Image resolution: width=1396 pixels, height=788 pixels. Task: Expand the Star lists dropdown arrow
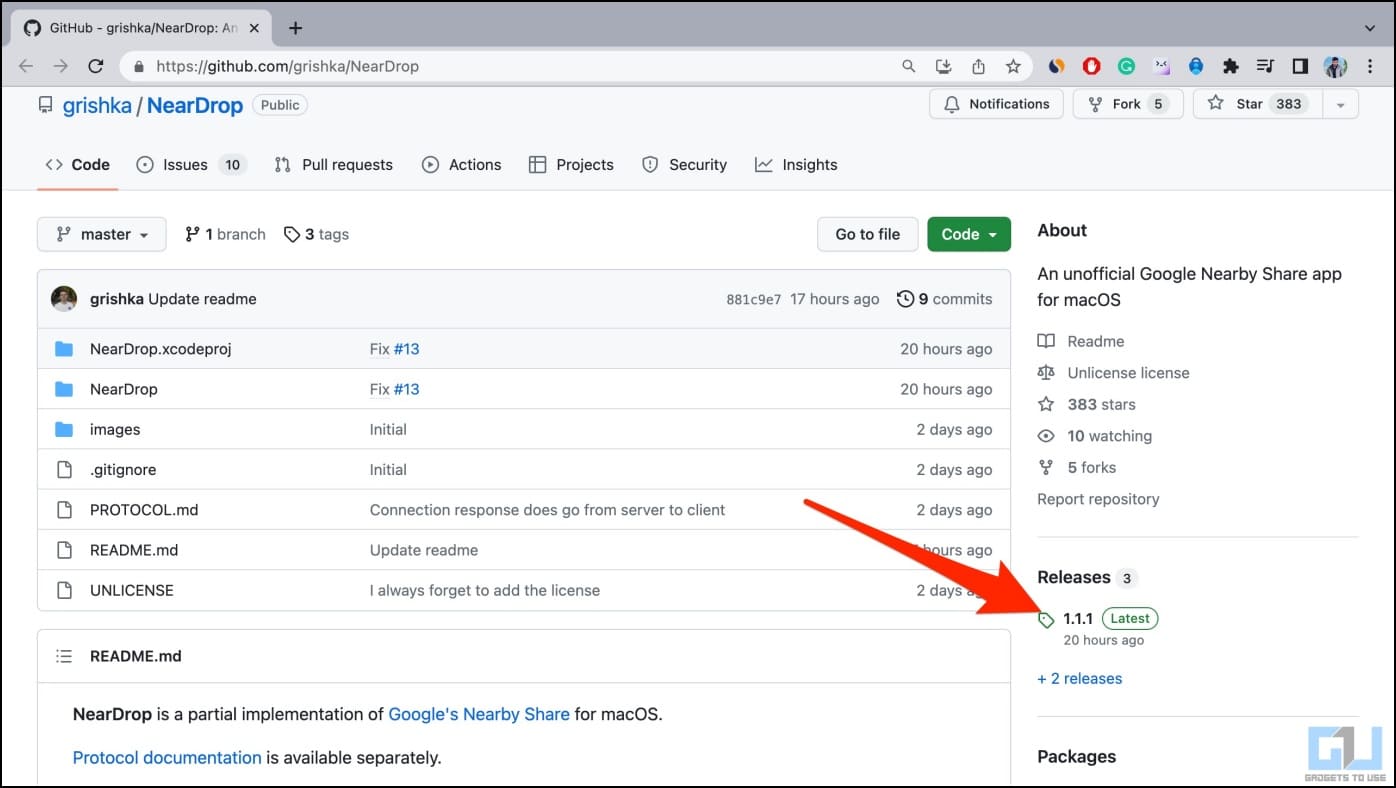pyautogui.click(x=1341, y=104)
